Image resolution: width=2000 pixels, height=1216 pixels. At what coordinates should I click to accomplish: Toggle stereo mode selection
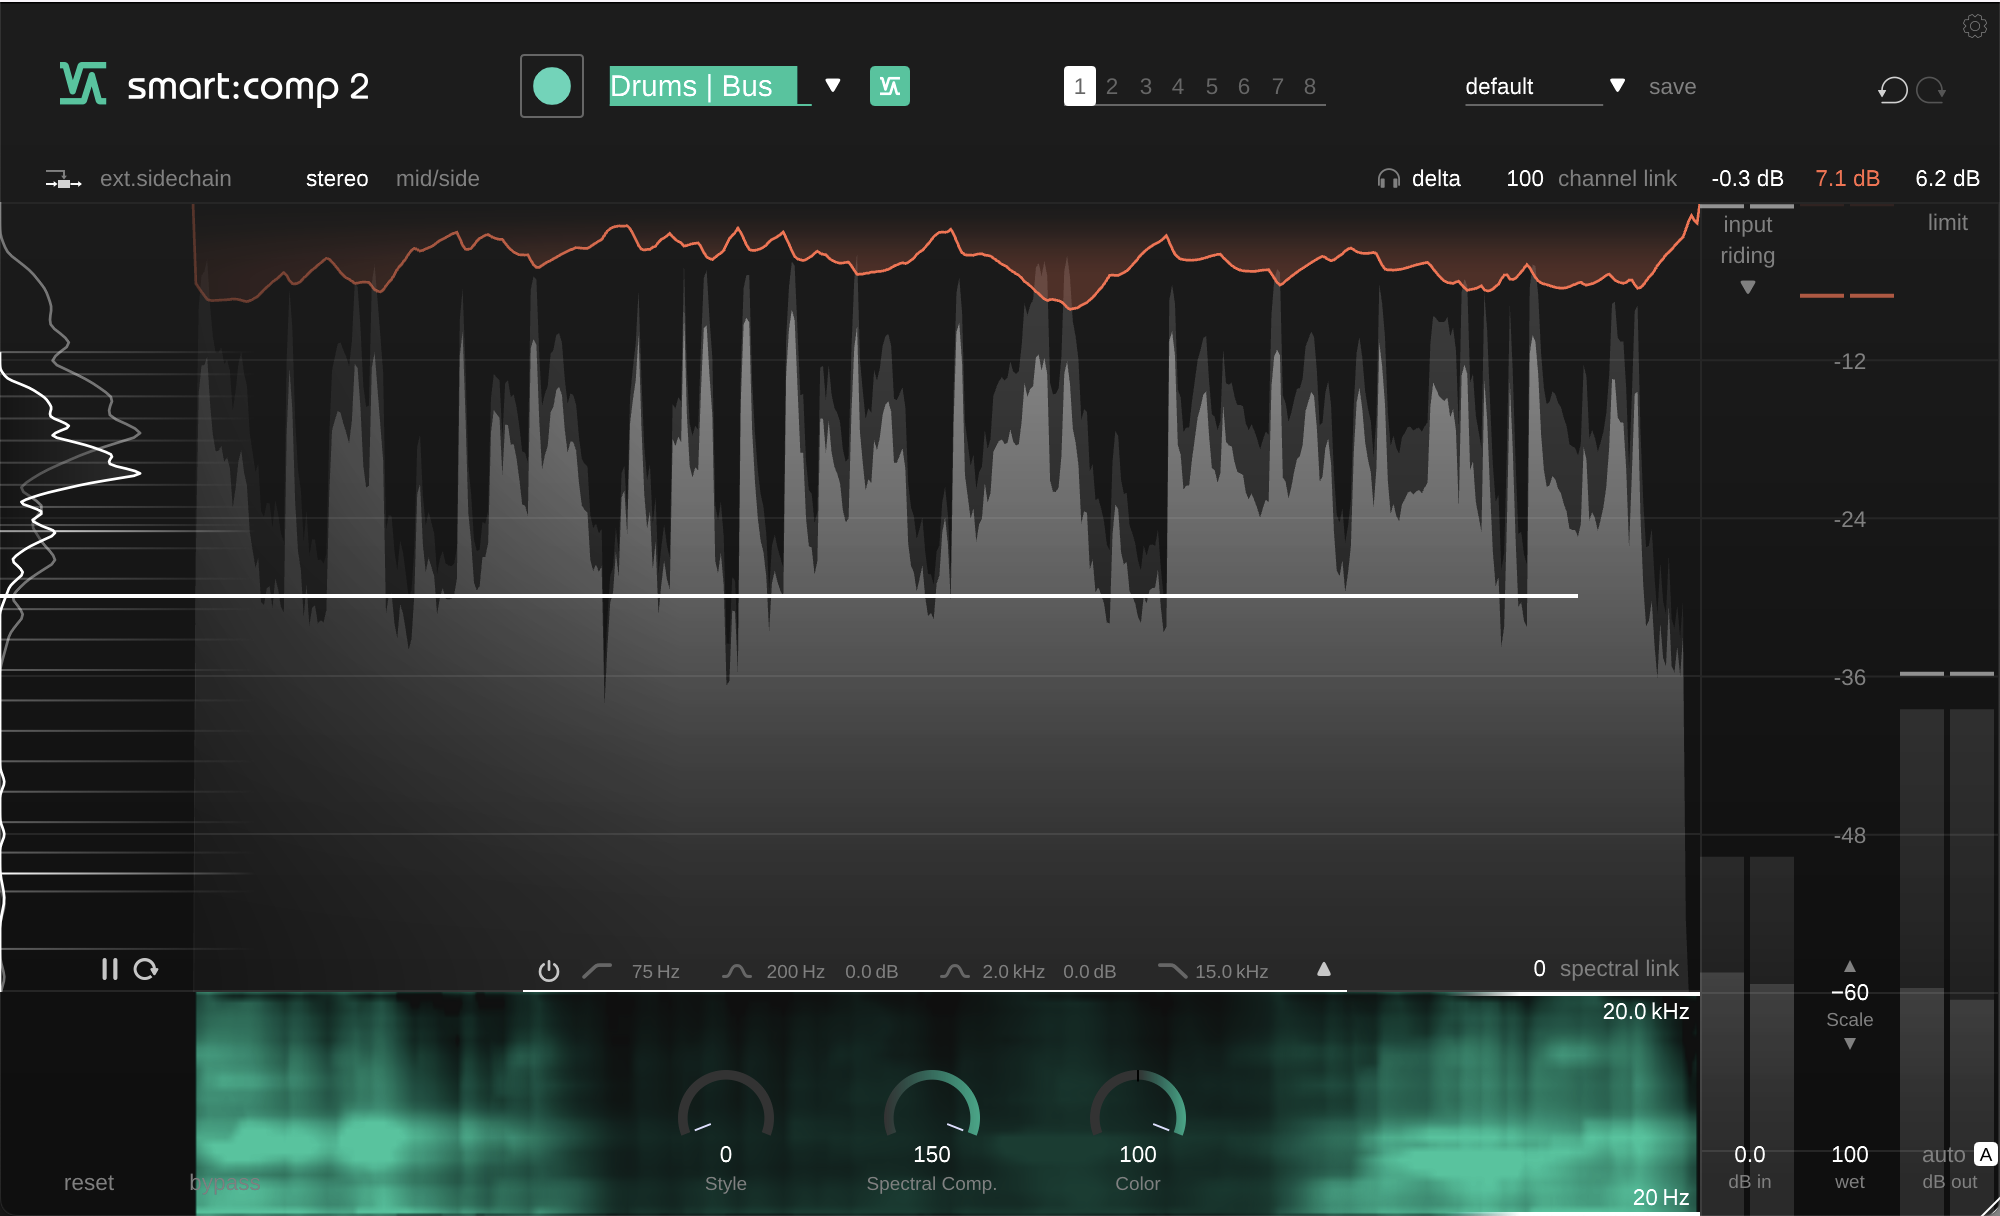tap(337, 177)
